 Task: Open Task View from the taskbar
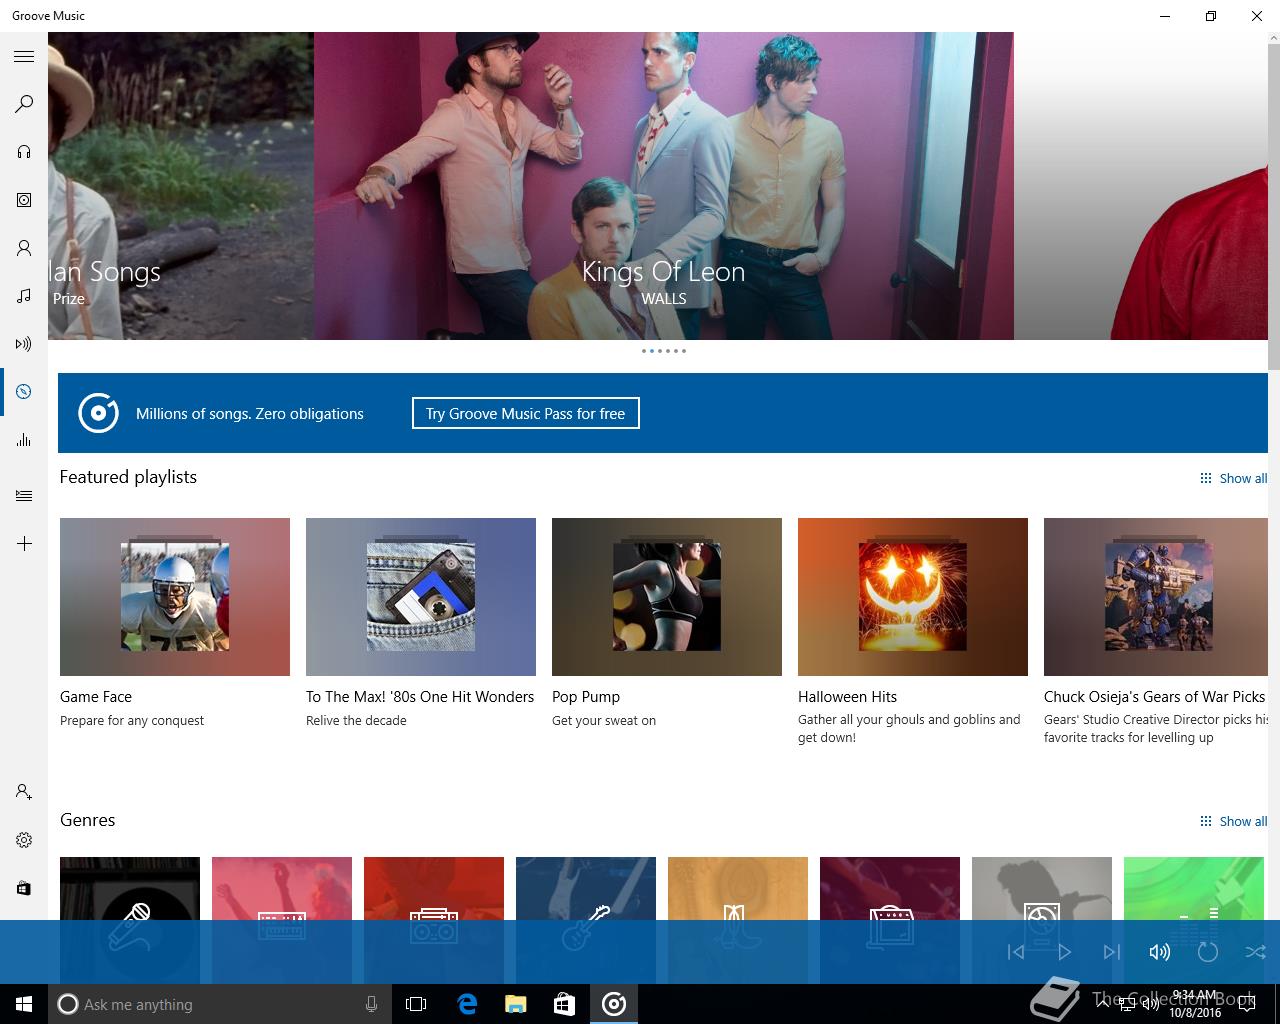click(x=416, y=1004)
